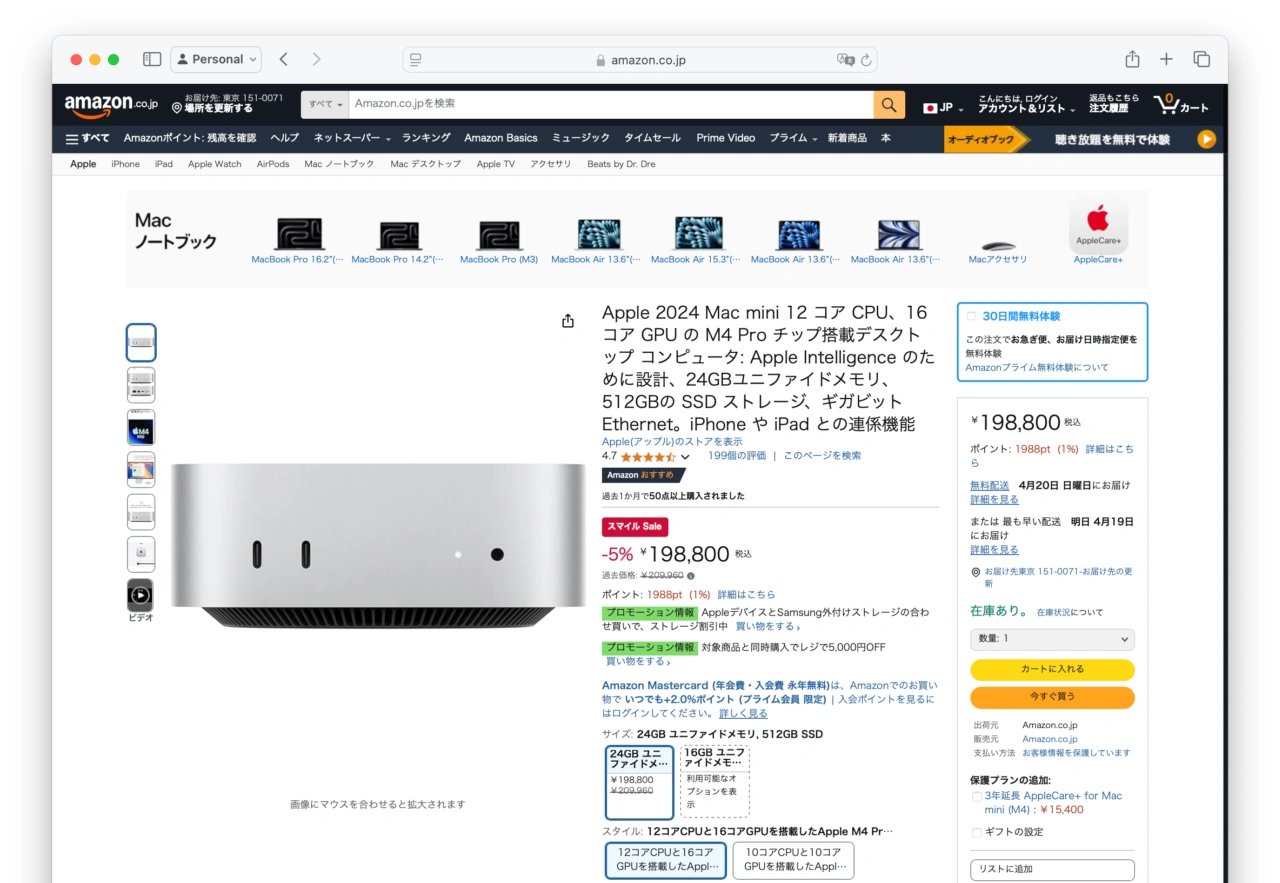Screen dimensions: 1280x883
Task: Reload the page with the refresh icon
Action: 867,60
